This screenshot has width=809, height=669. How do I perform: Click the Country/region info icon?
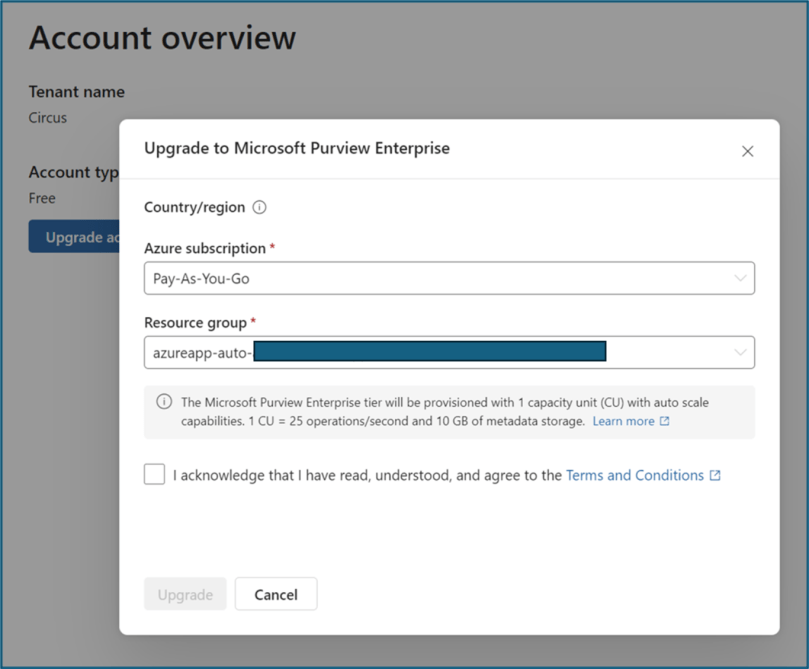(x=259, y=207)
